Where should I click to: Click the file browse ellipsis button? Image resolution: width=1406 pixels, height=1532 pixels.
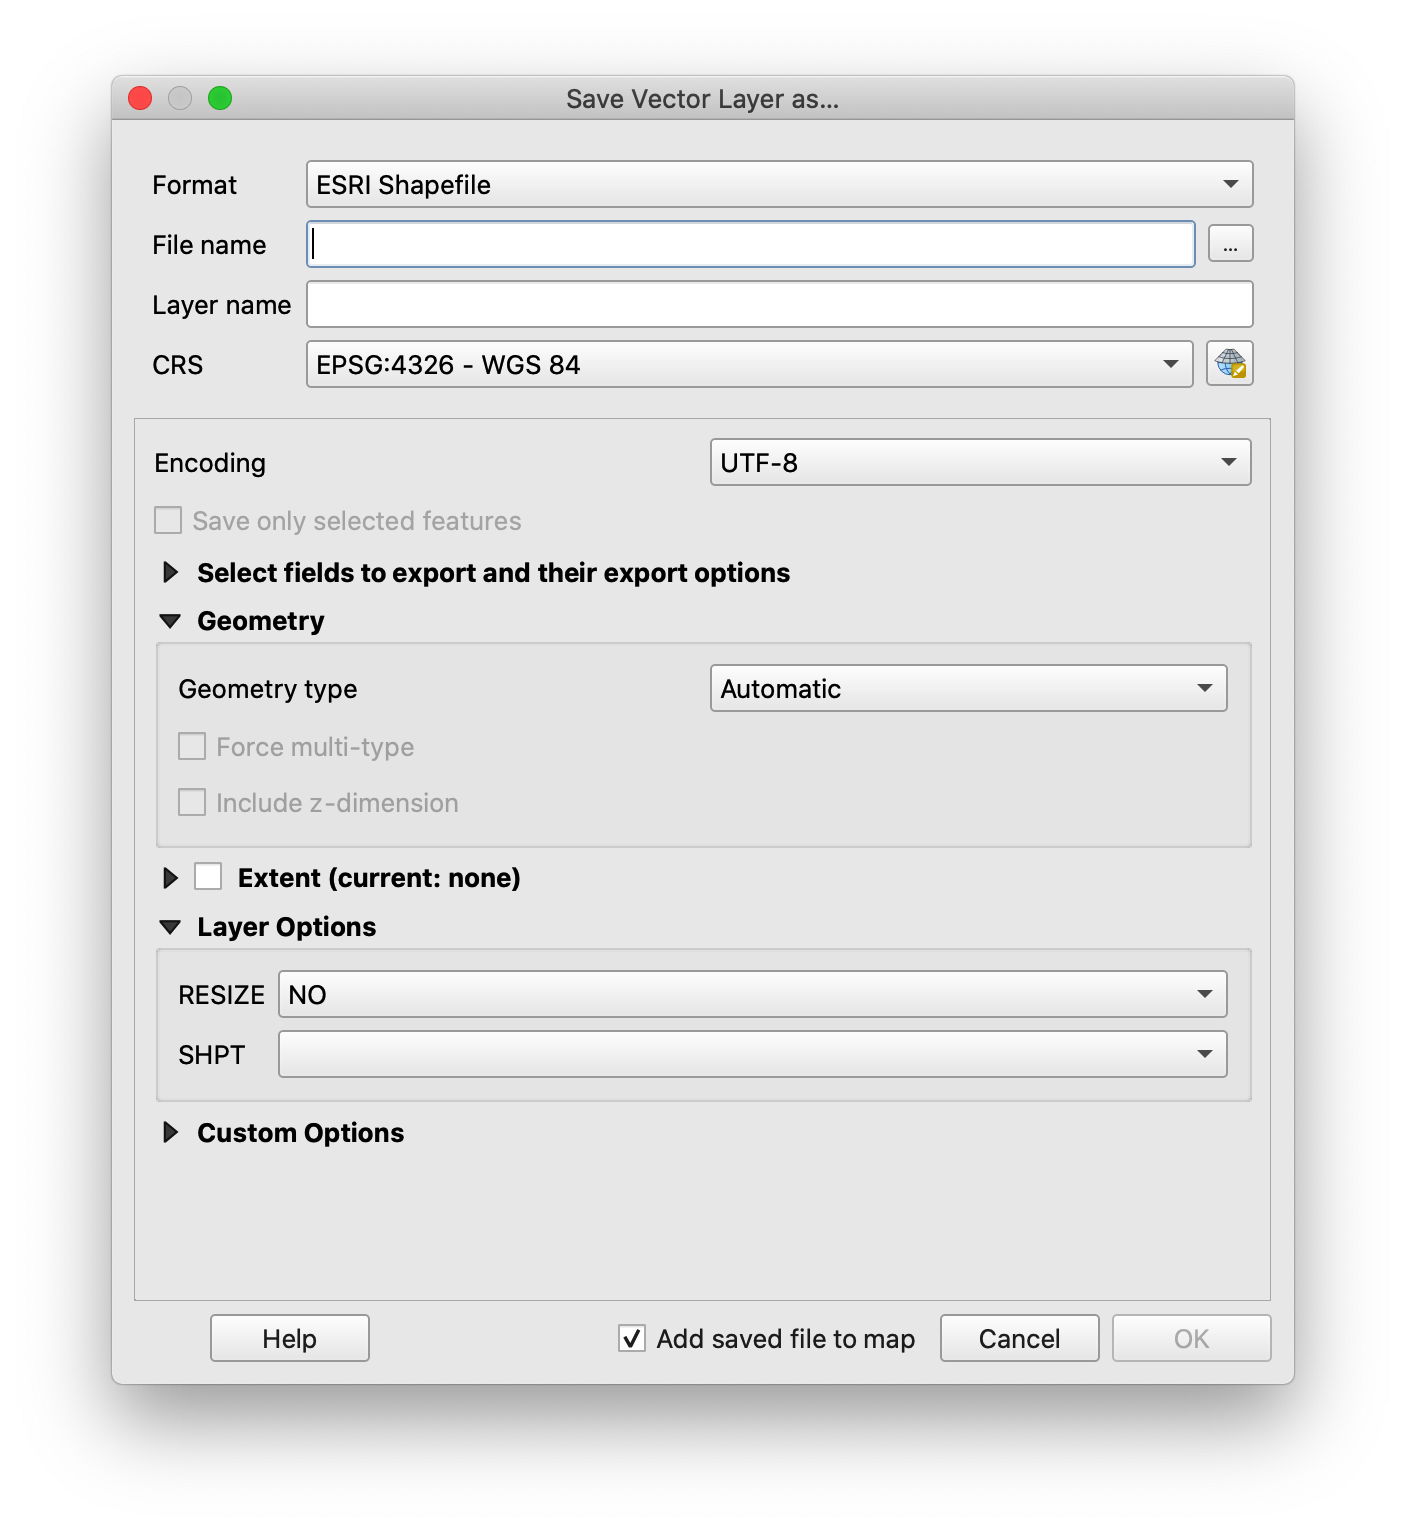click(1230, 244)
